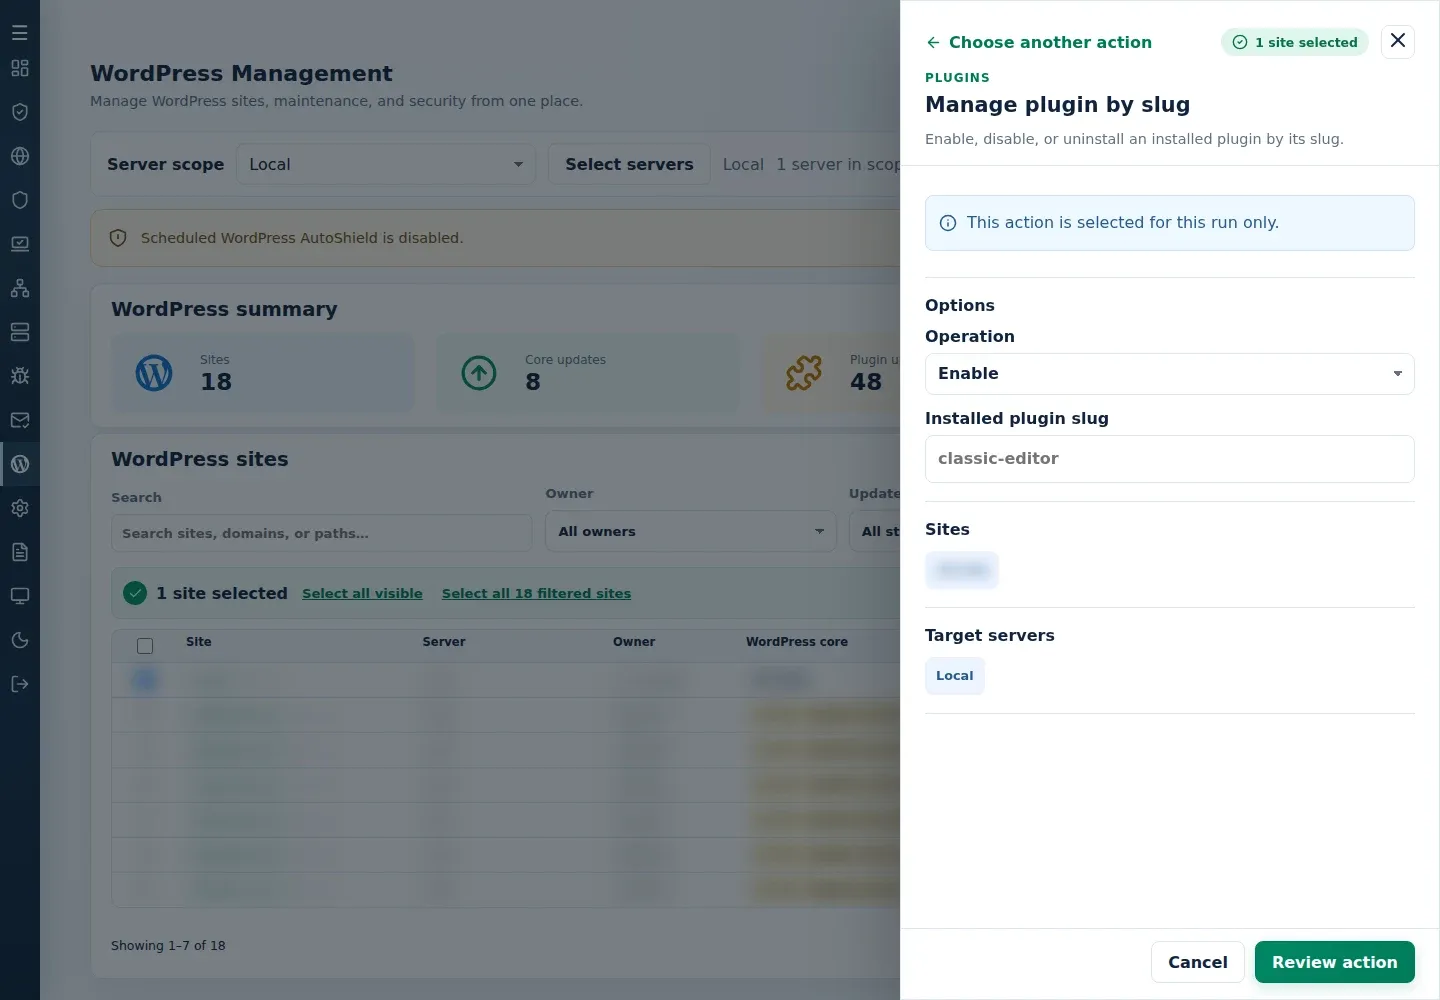Open settings gear in the sidebar

point(20,508)
